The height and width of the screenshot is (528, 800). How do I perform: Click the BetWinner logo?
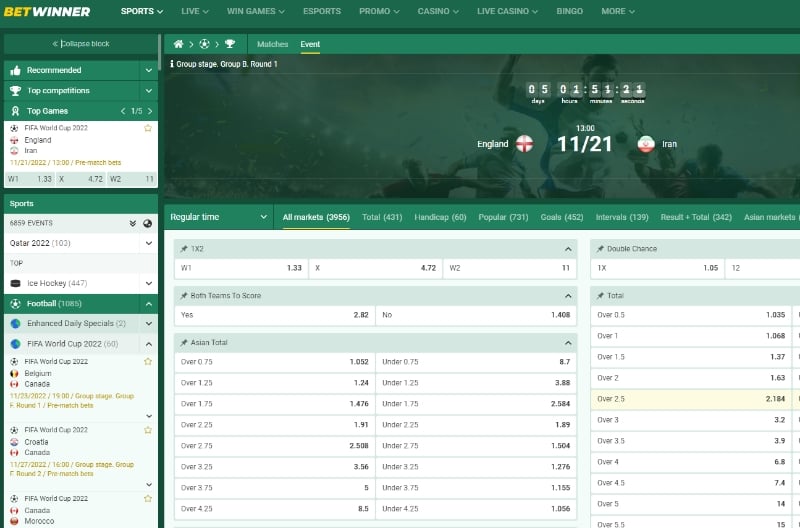click(x=47, y=11)
